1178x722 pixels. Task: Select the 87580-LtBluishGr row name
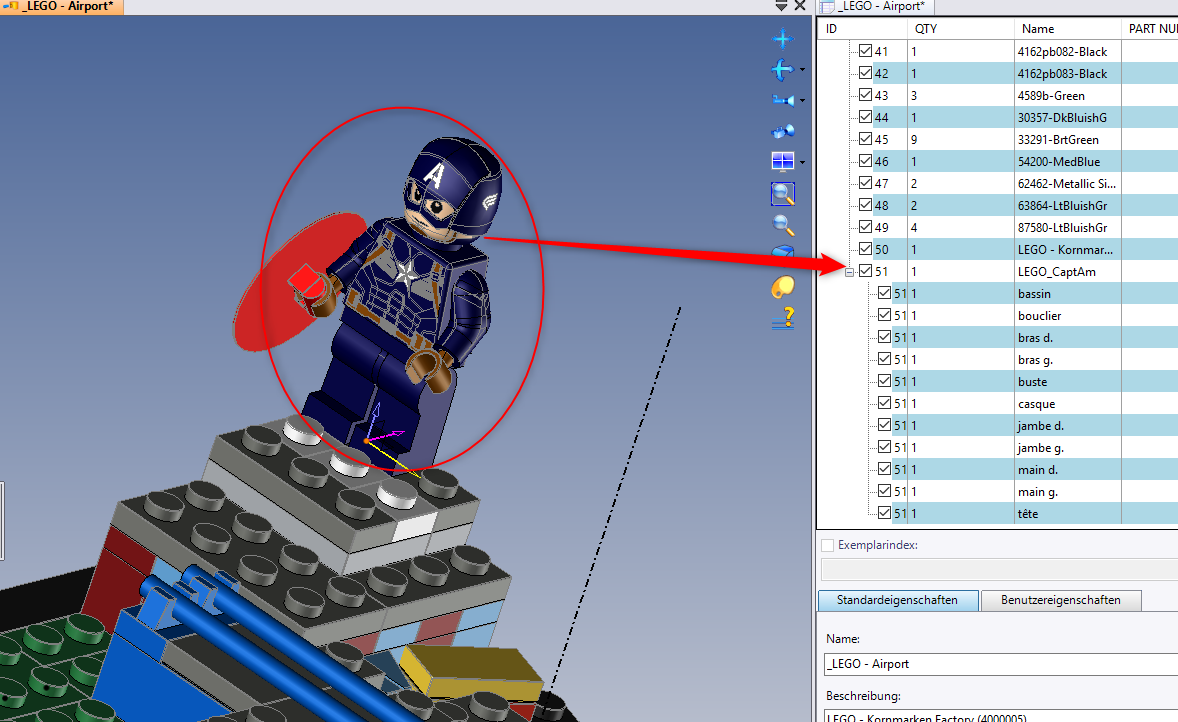1062,228
